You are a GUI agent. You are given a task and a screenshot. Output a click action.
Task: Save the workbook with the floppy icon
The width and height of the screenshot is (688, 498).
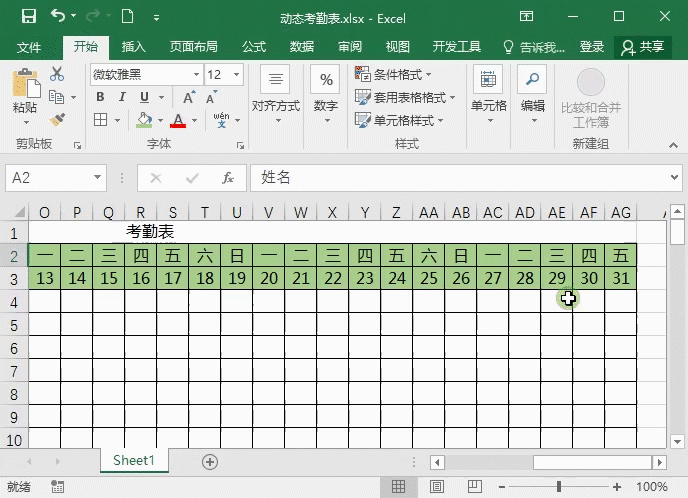[x=29, y=17]
